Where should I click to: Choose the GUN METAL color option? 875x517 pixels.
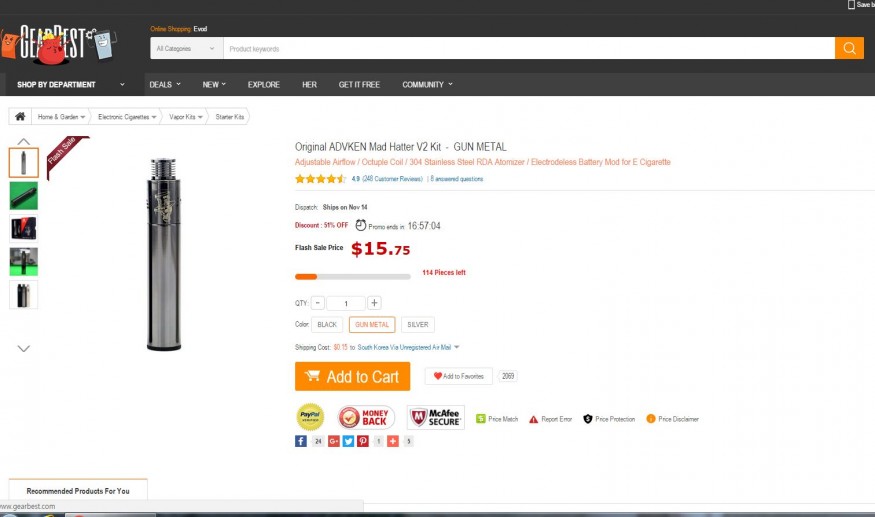coord(372,325)
